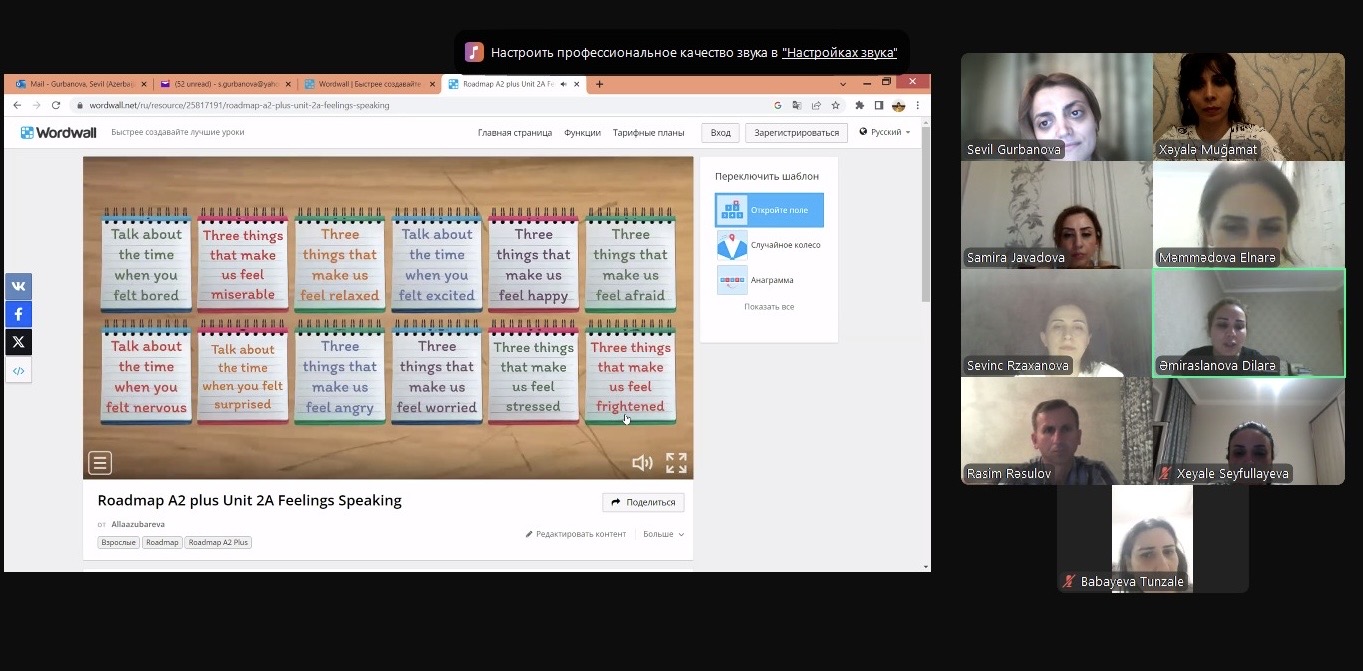This screenshot has height=671, width=1363.
Task: Enter fullscreen mode for the activity
Action: [677, 463]
